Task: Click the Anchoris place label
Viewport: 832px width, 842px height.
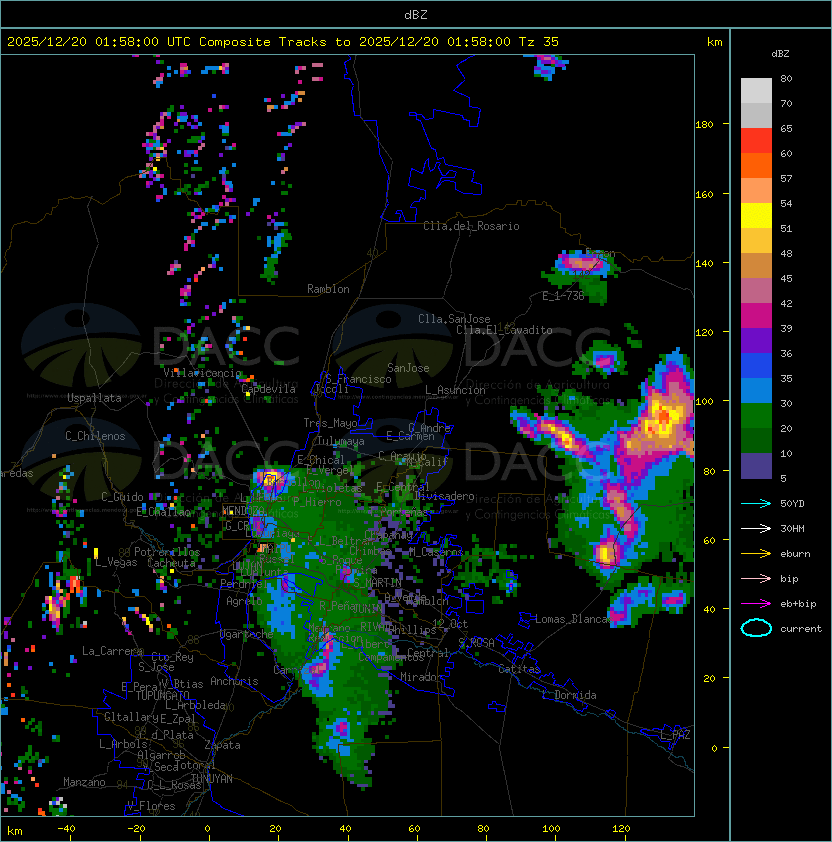Action: coord(234,681)
